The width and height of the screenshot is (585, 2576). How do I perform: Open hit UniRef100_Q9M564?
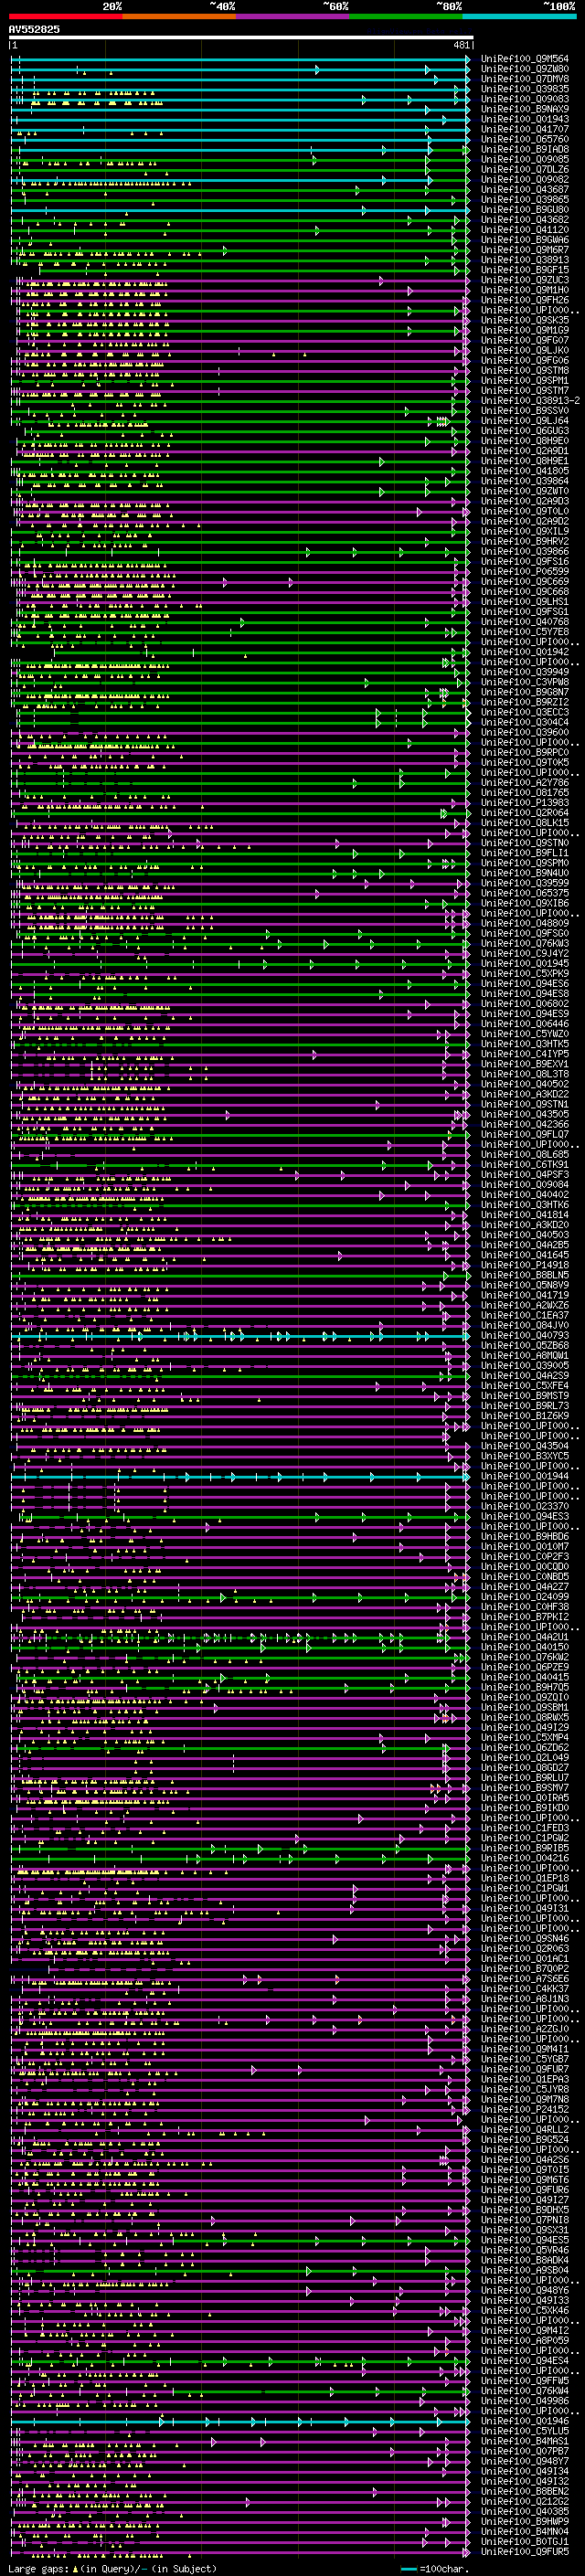[524, 59]
